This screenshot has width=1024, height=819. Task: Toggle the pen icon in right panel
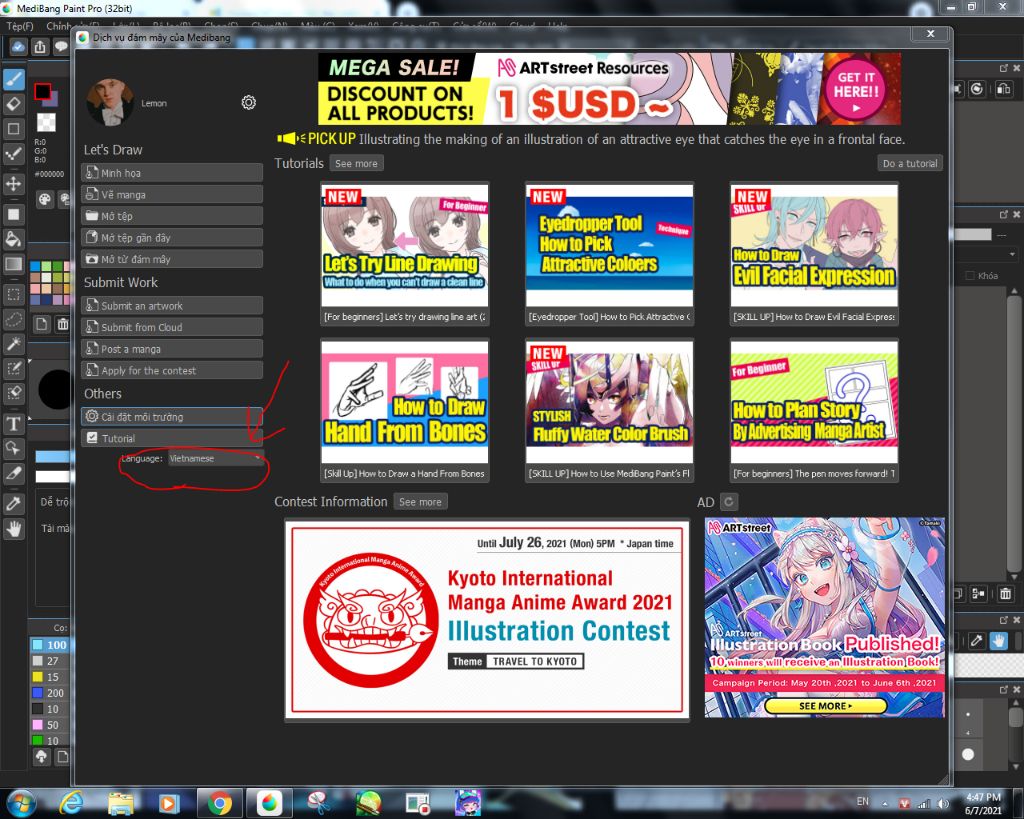pyautogui.click(x=976, y=641)
